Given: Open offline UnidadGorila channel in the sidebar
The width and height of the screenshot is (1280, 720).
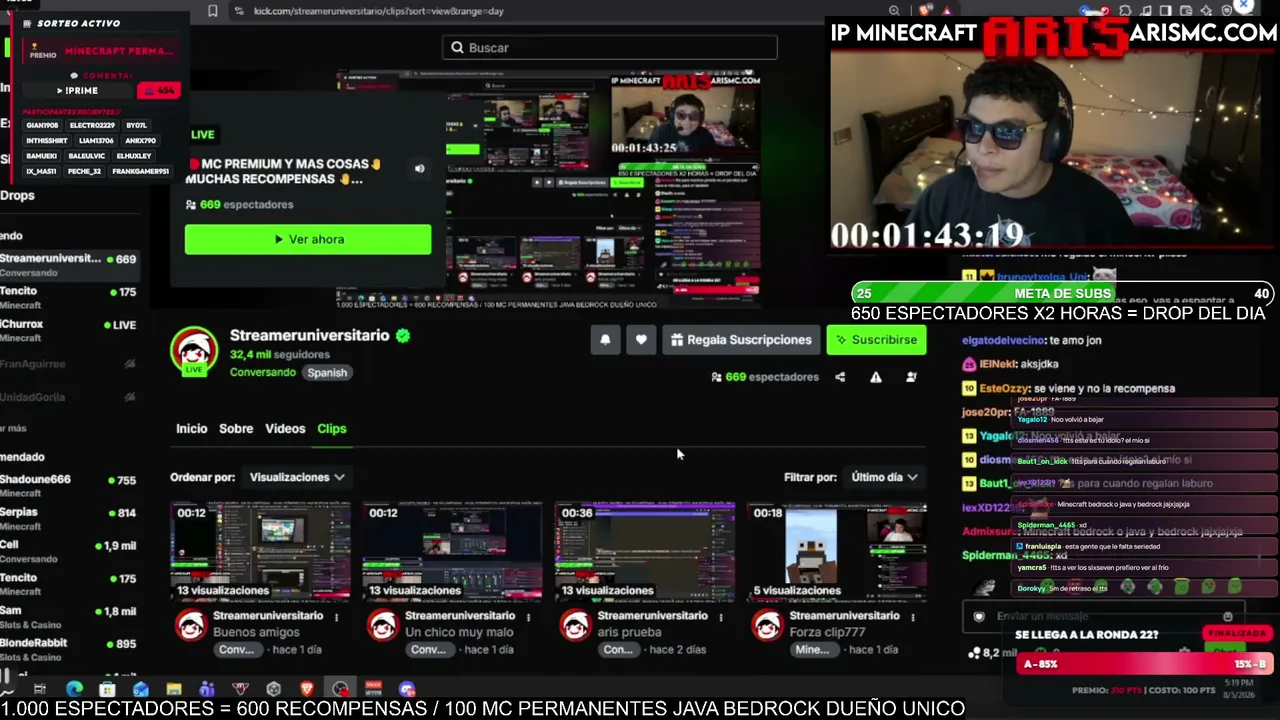Looking at the screenshot, I should tap(68, 397).
